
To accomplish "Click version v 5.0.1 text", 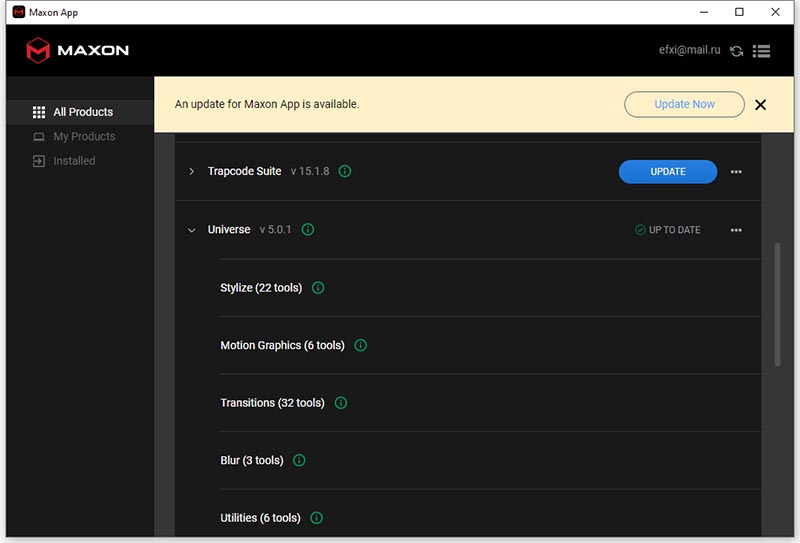I will pyautogui.click(x=276, y=230).
